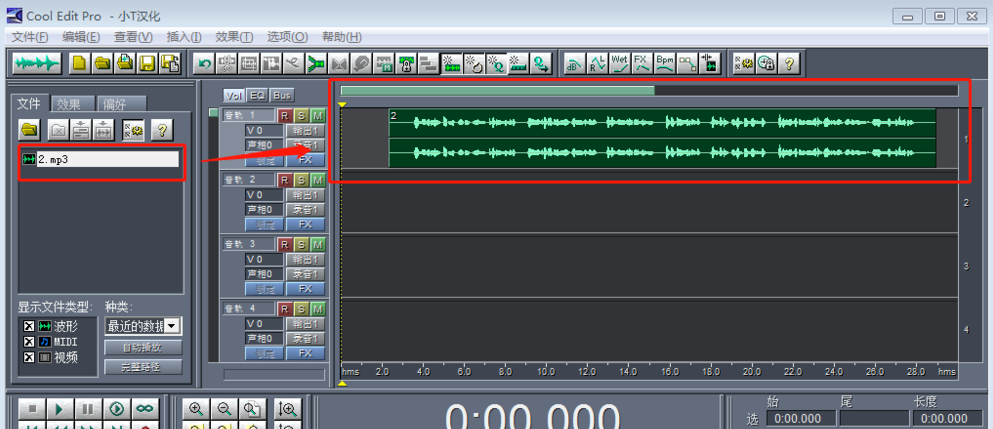993x429 pixels.
Task: Click the Stop transport button
Action: 32,409
